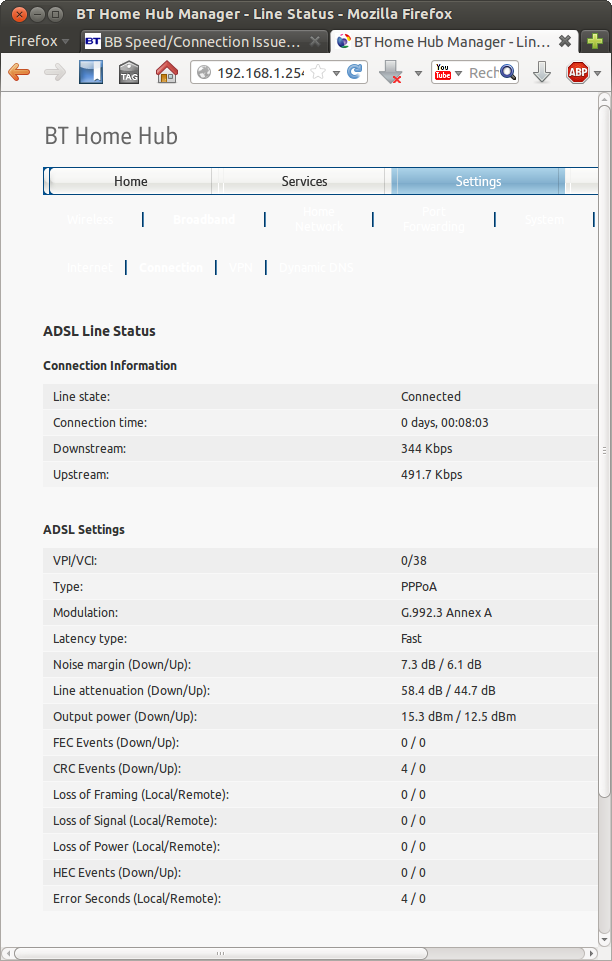The image size is (612, 961).
Task: Open YouTube search engine selector
Action: pos(448,72)
